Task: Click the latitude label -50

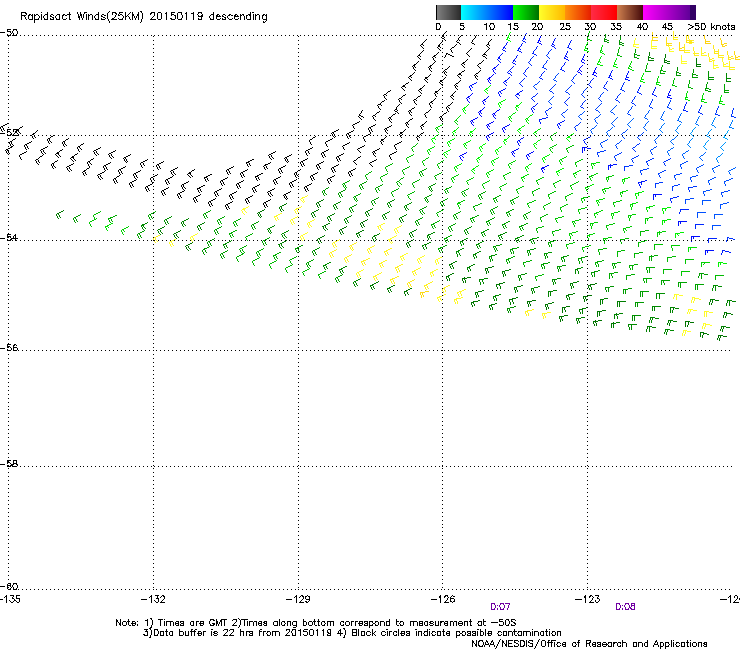Action: [9, 33]
